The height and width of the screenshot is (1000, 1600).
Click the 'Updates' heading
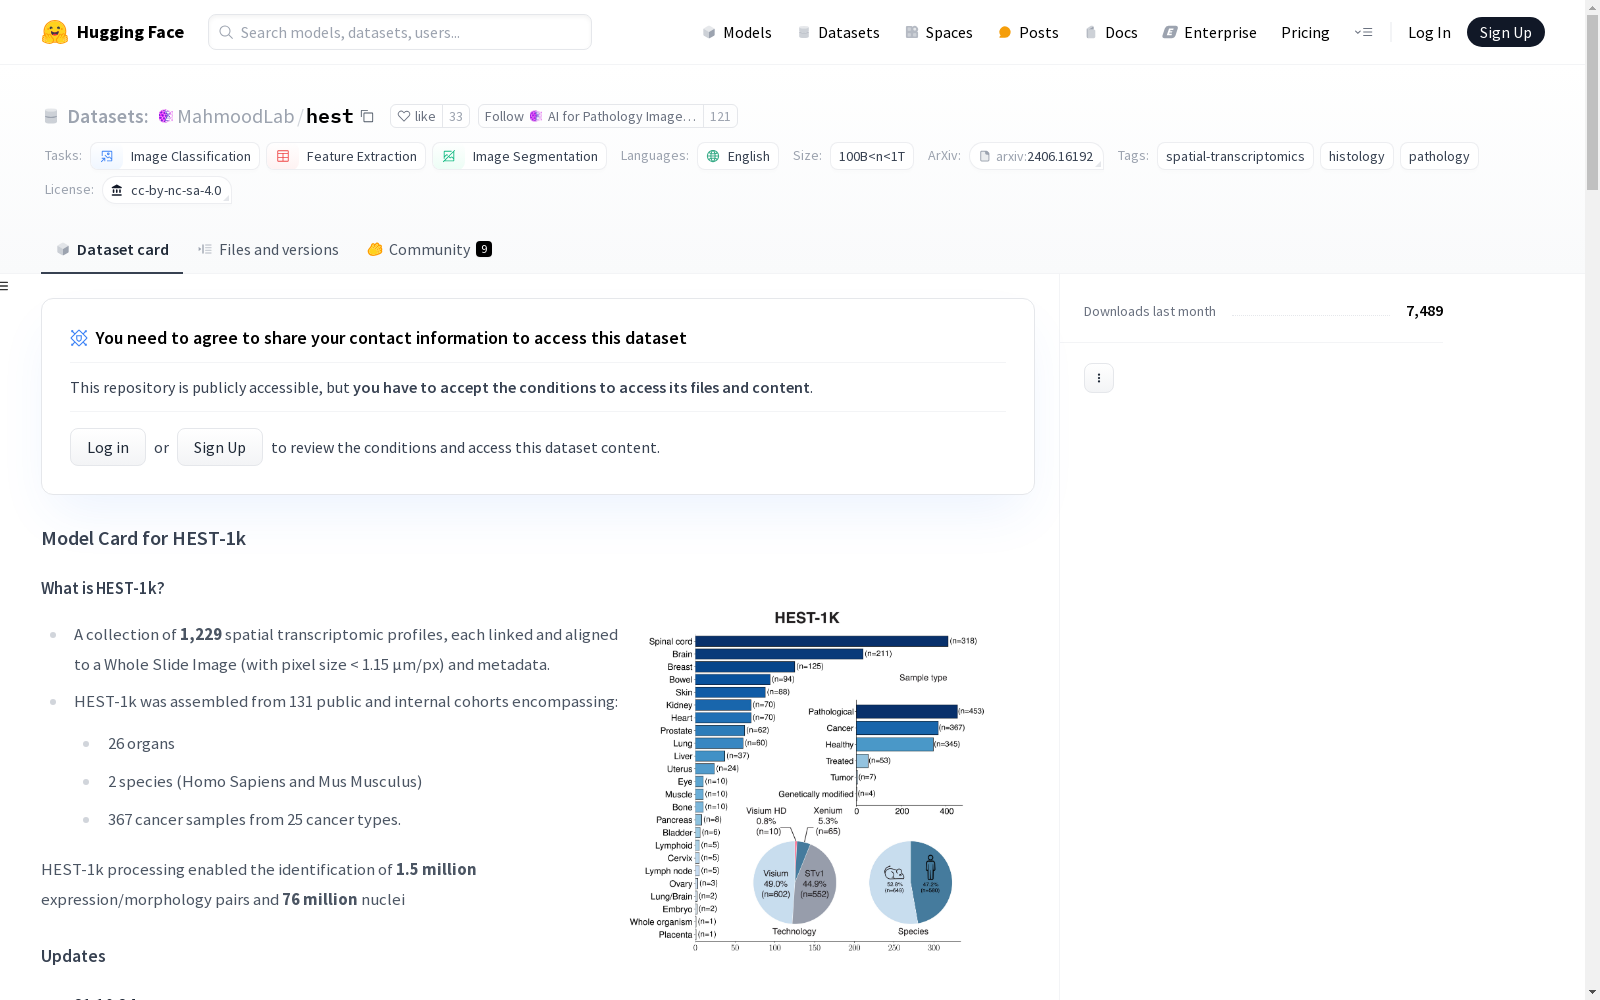point(73,956)
